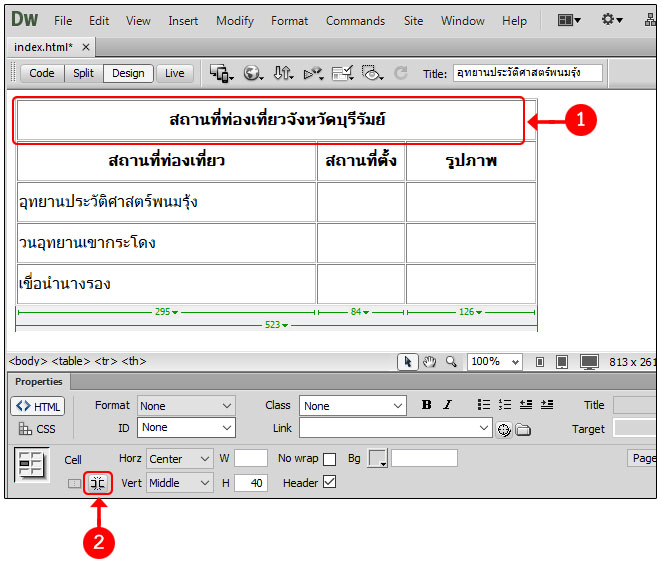Open the Commands menu
The height and width of the screenshot is (563, 662).
tap(355, 20)
